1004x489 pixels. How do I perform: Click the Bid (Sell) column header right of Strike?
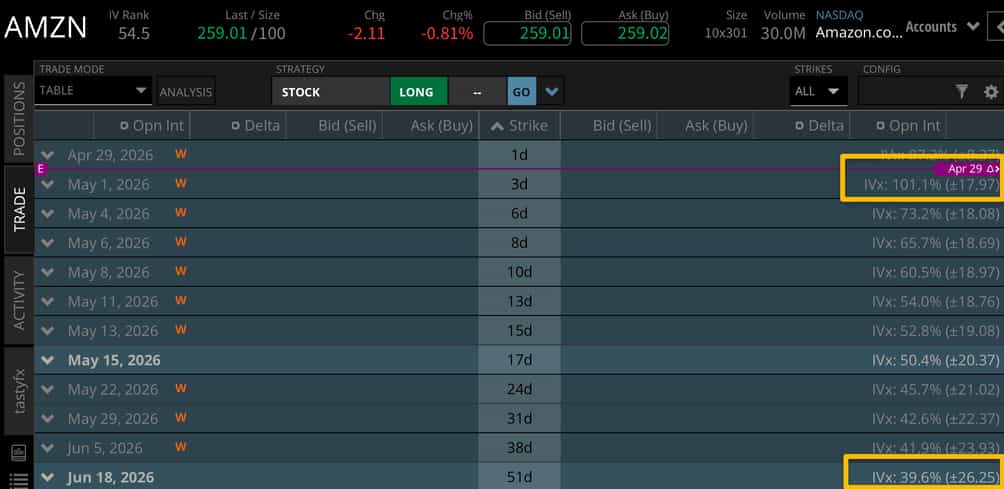tap(622, 126)
